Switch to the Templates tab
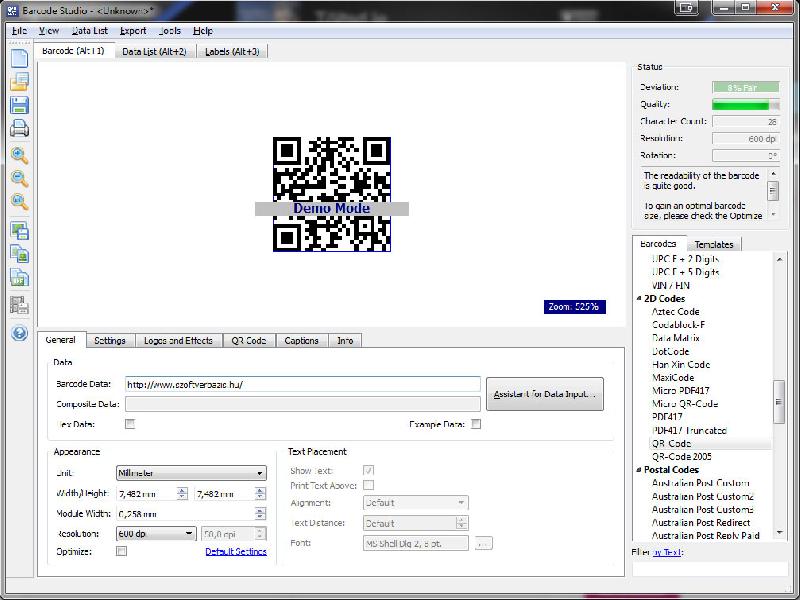Viewport: 800px width, 600px height. pyautogui.click(x=714, y=244)
